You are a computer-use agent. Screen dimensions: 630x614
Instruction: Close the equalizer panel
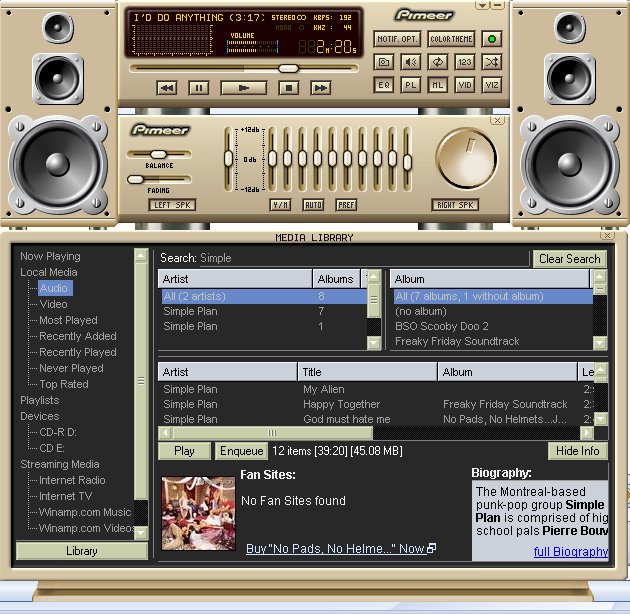click(x=497, y=120)
